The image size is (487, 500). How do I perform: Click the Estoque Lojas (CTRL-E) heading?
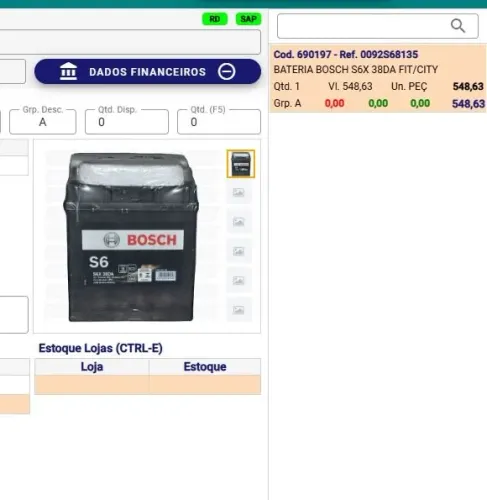pos(100,348)
